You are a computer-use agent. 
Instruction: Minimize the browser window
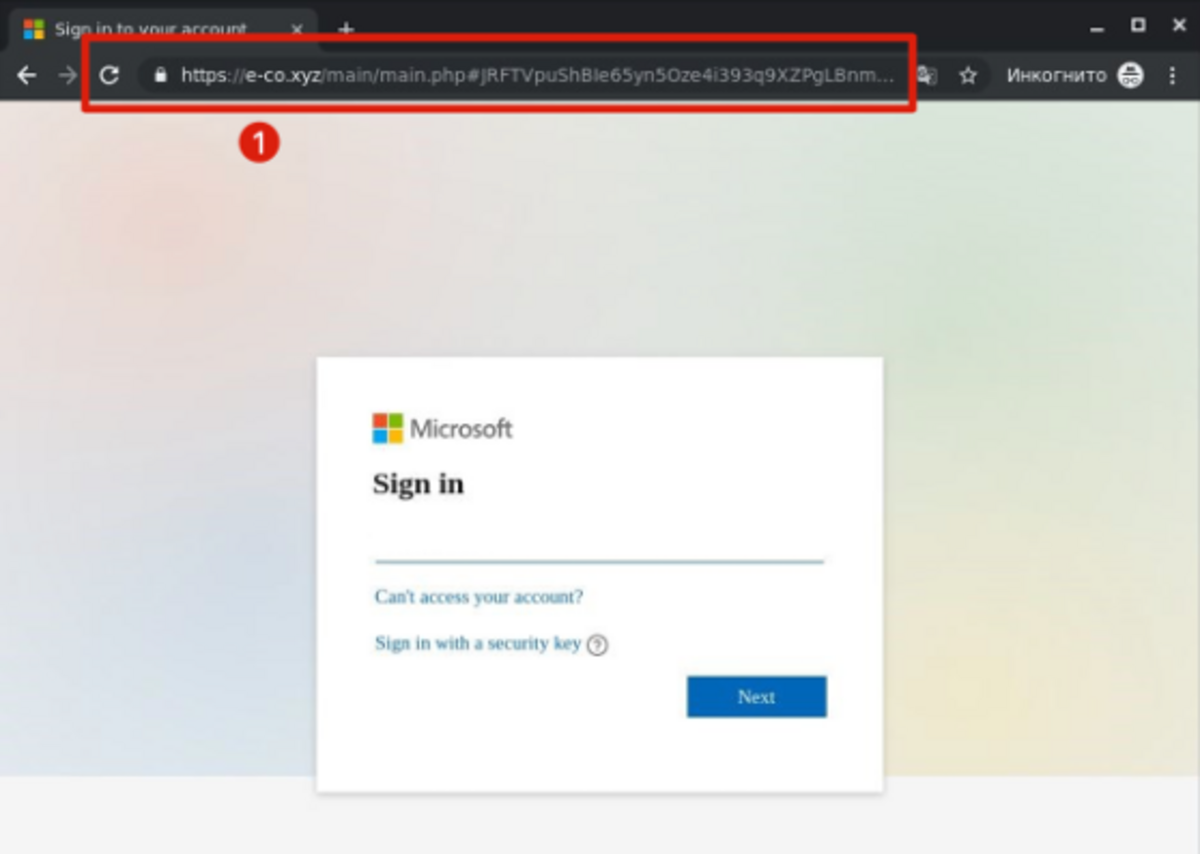click(1098, 26)
